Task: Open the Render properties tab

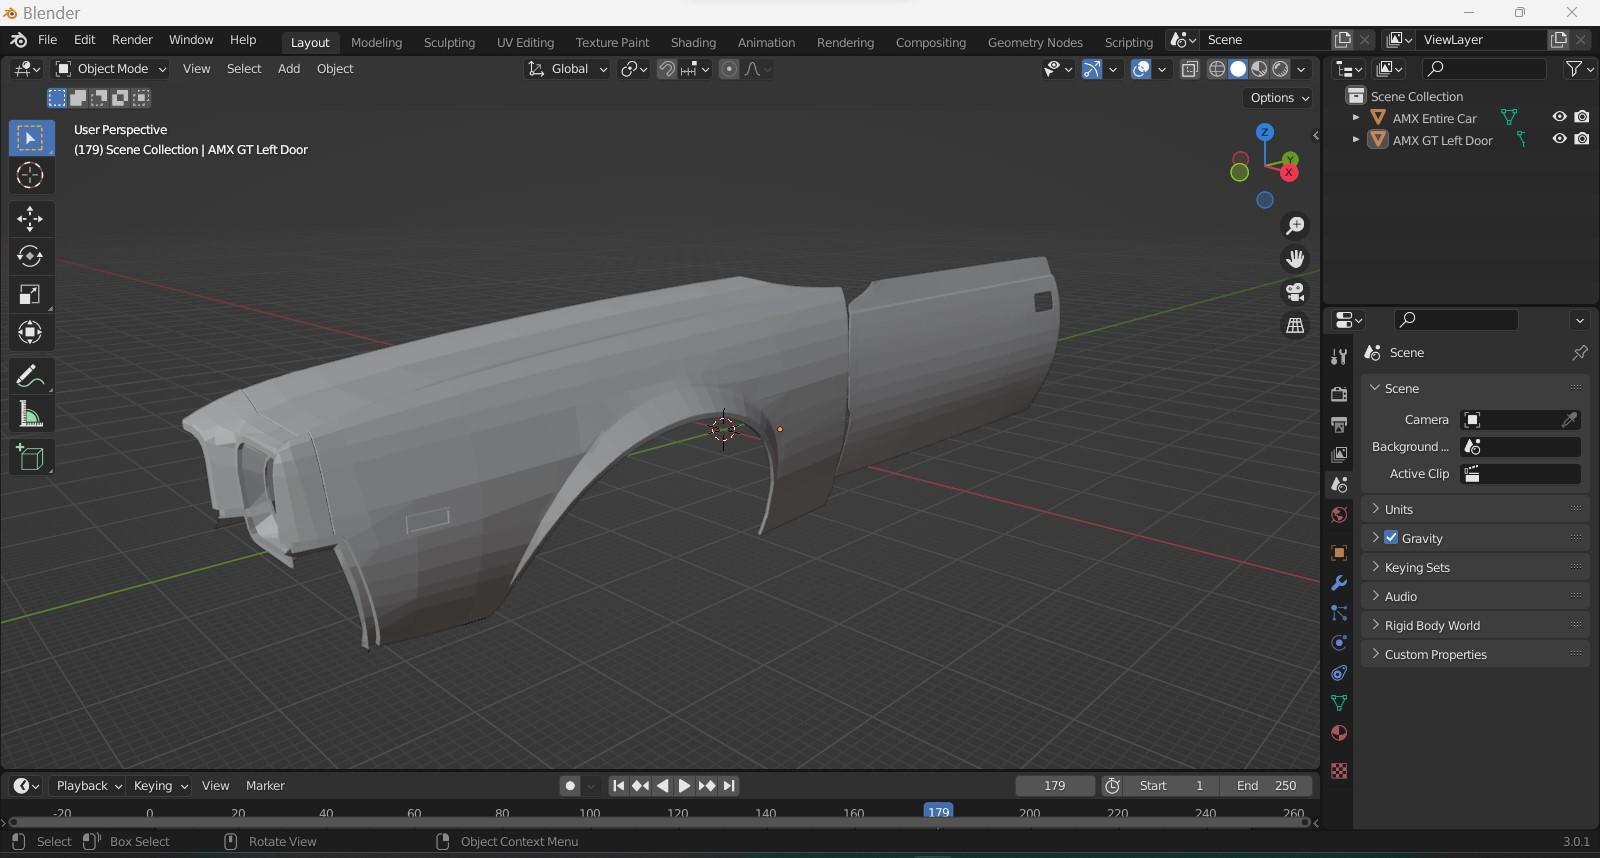Action: point(1339,394)
